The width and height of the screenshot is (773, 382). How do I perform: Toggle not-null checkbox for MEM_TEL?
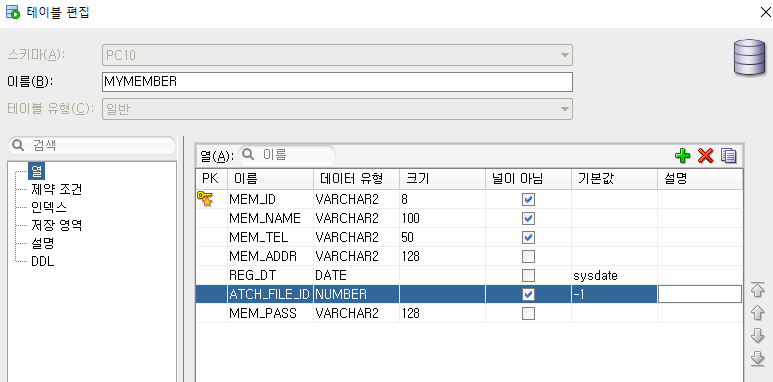click(x=528, y=238)
